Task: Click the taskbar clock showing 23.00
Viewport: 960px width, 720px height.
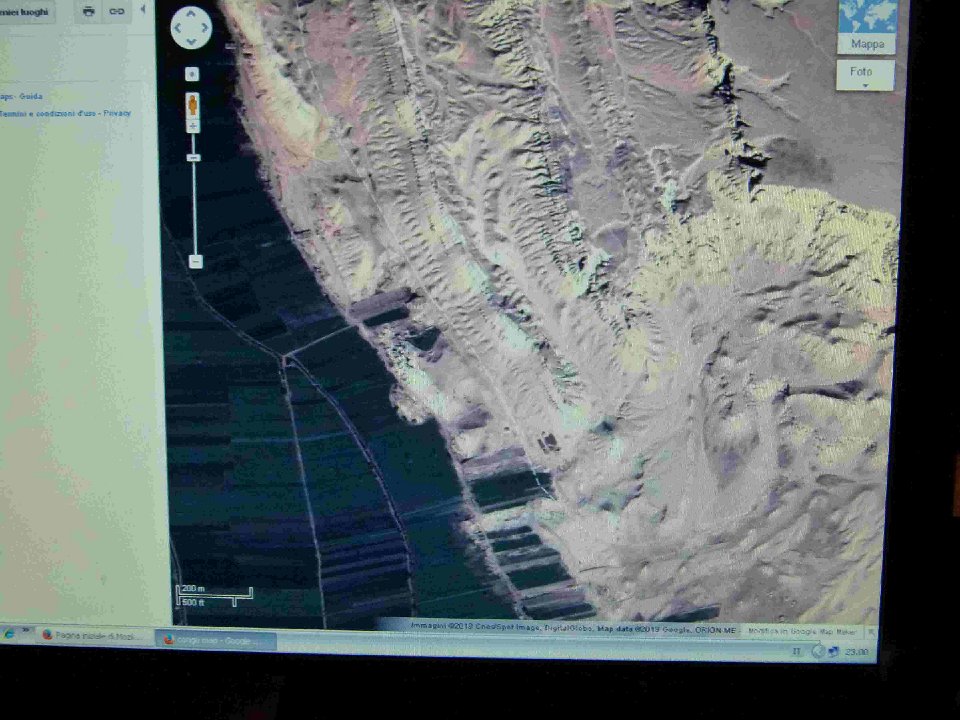Action: [857, 652]
